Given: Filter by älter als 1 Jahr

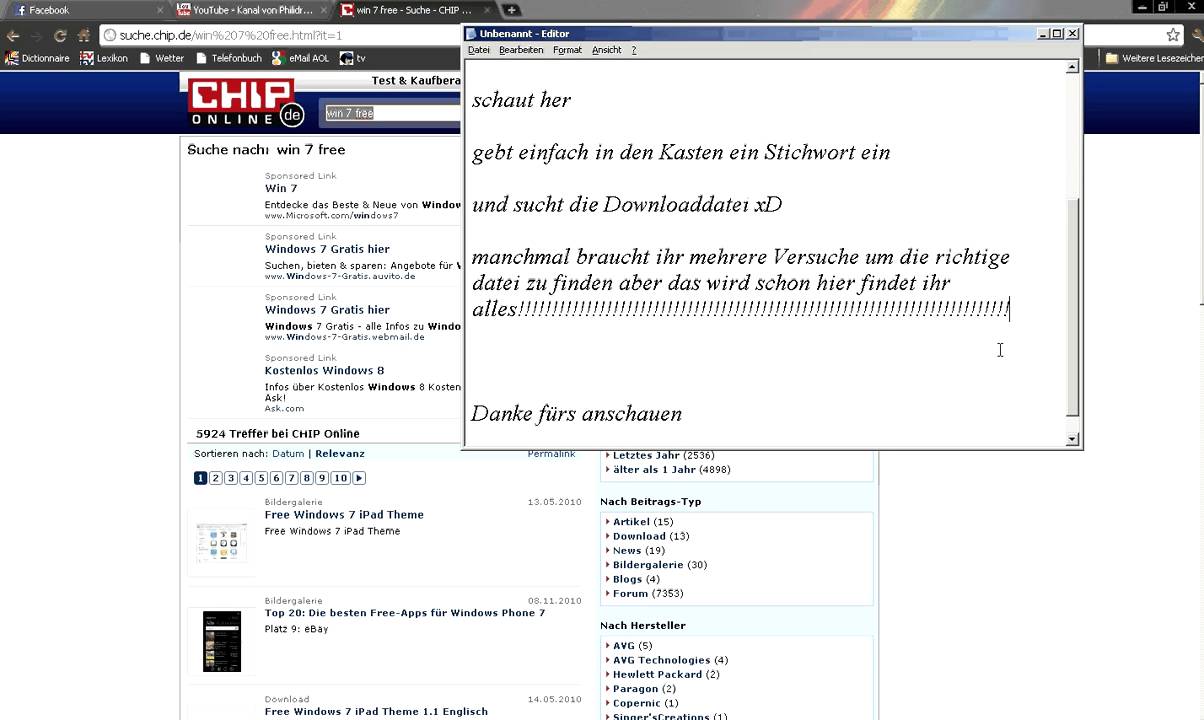Looking at the screenshot, I should click(653, 469).
